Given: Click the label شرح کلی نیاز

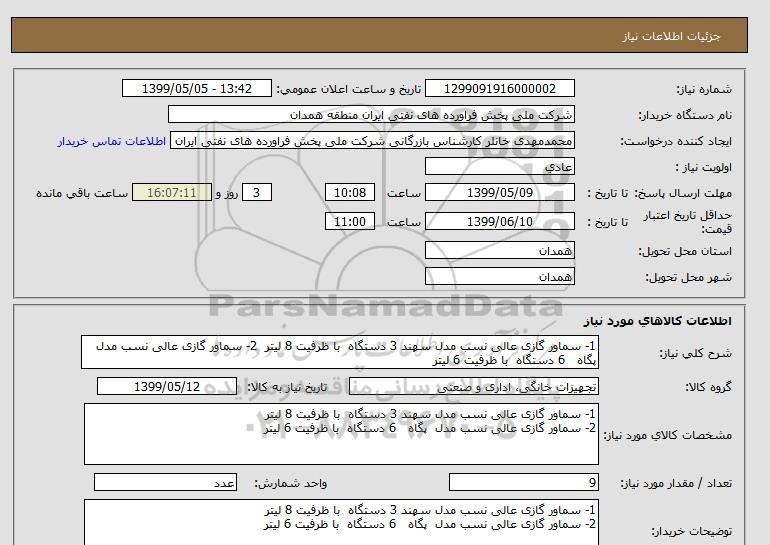Looking at the screenshot, I should pyautogui.click(x=695, y=353).
